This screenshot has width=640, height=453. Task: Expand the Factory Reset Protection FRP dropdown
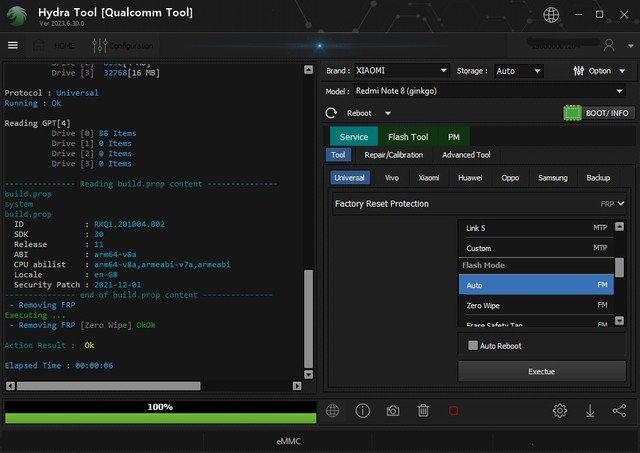[479, 204]
